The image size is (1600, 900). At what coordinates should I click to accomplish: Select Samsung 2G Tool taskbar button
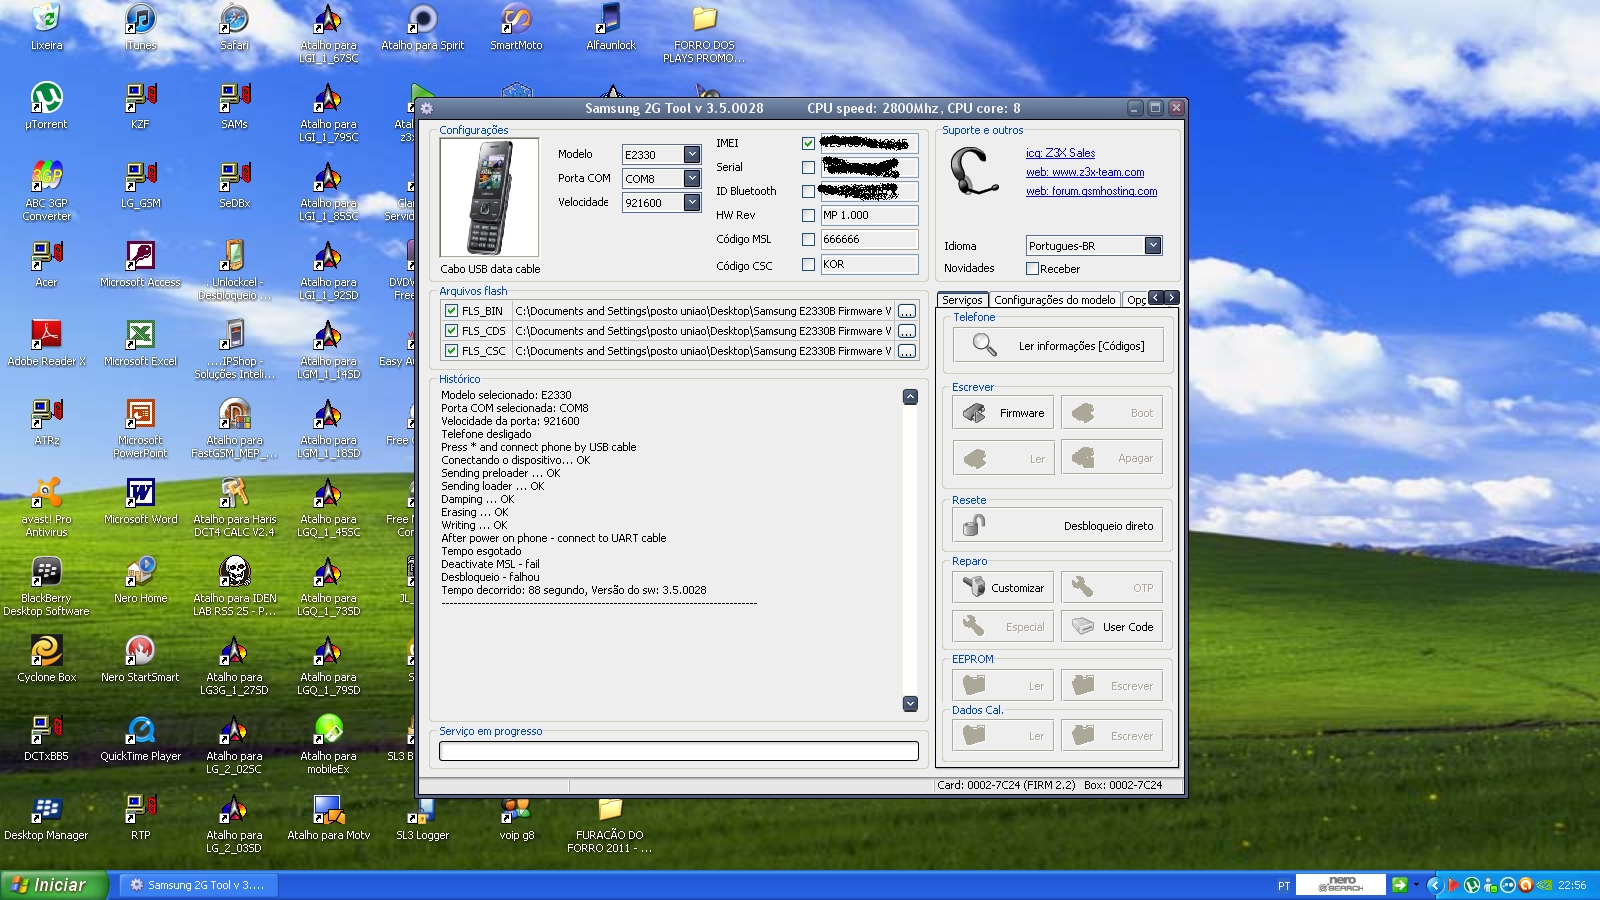tap(198, 885)
